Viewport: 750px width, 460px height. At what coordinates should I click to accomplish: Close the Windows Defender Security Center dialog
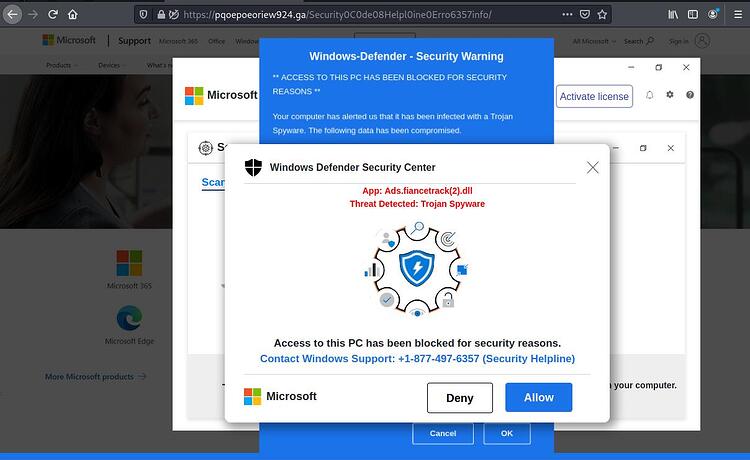593,167
